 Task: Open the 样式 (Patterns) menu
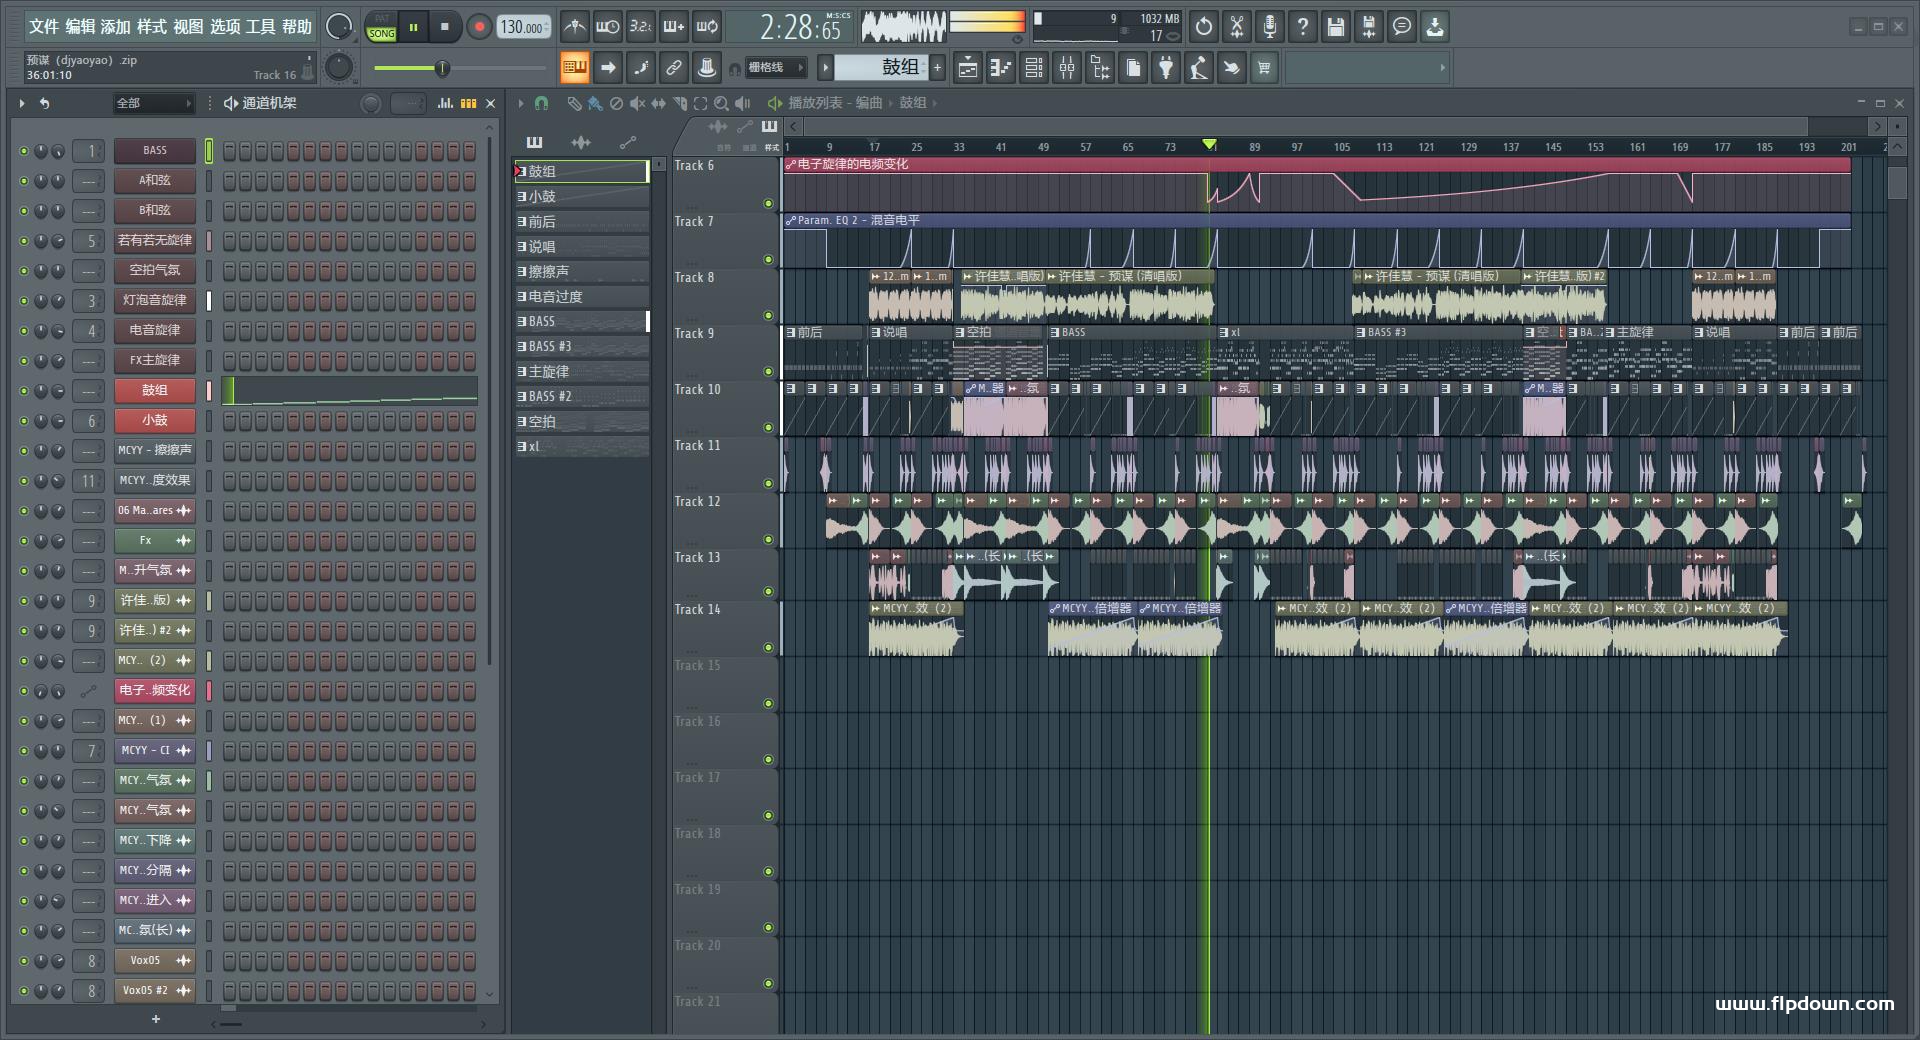click(x=152, y=27)
